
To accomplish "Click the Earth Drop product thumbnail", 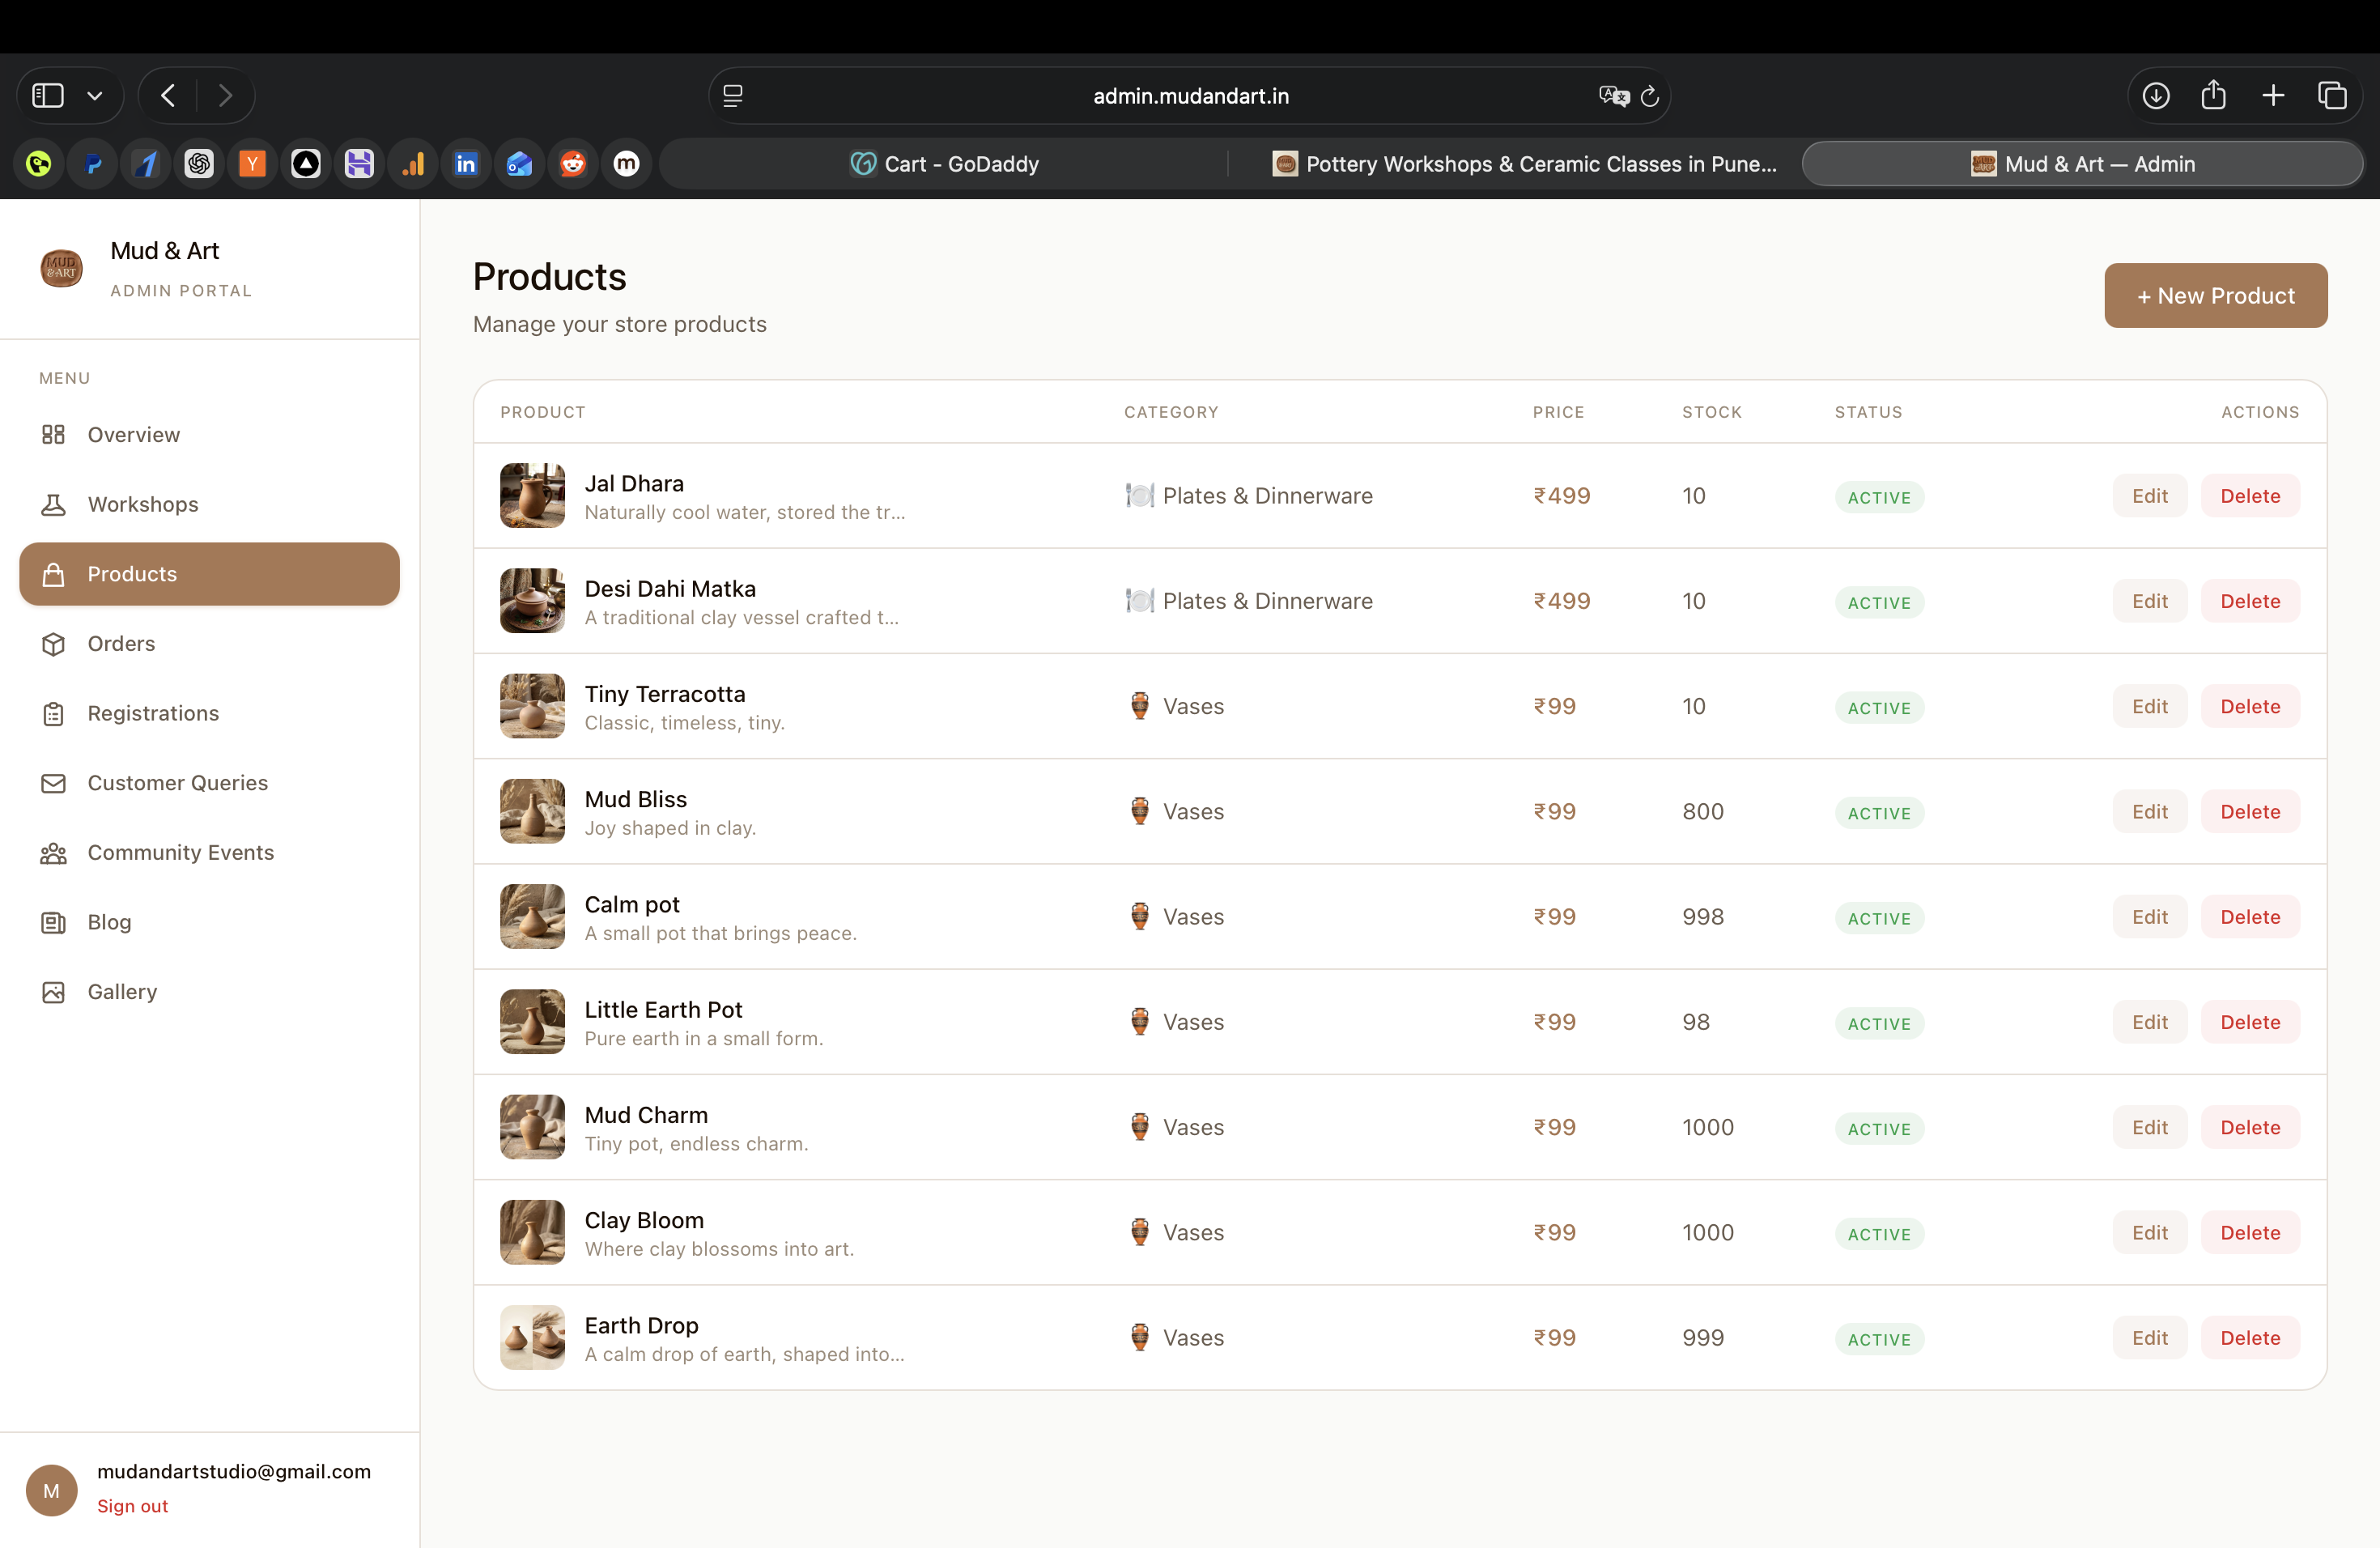I will tap(532, 1338).
